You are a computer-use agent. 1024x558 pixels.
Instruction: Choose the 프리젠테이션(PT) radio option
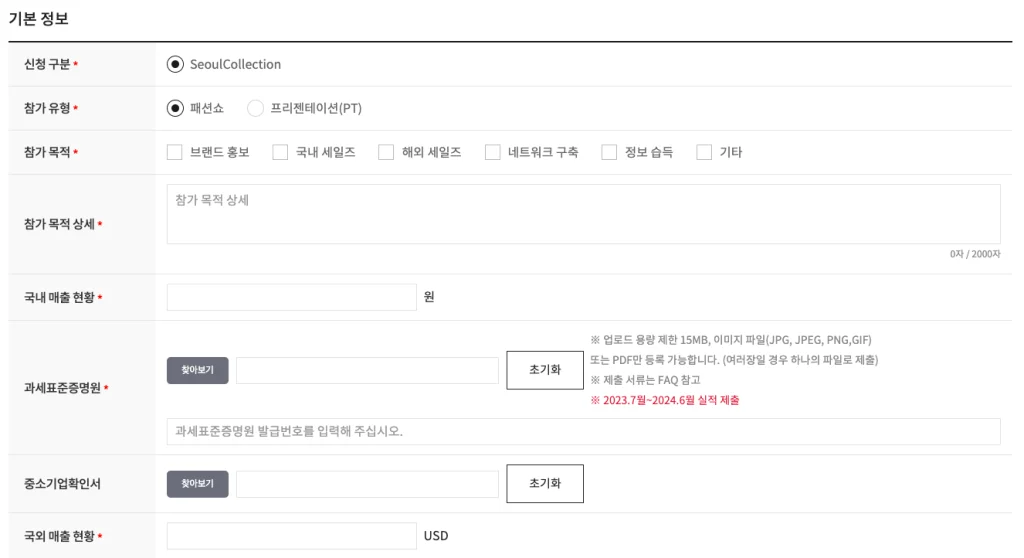point(255,108)
